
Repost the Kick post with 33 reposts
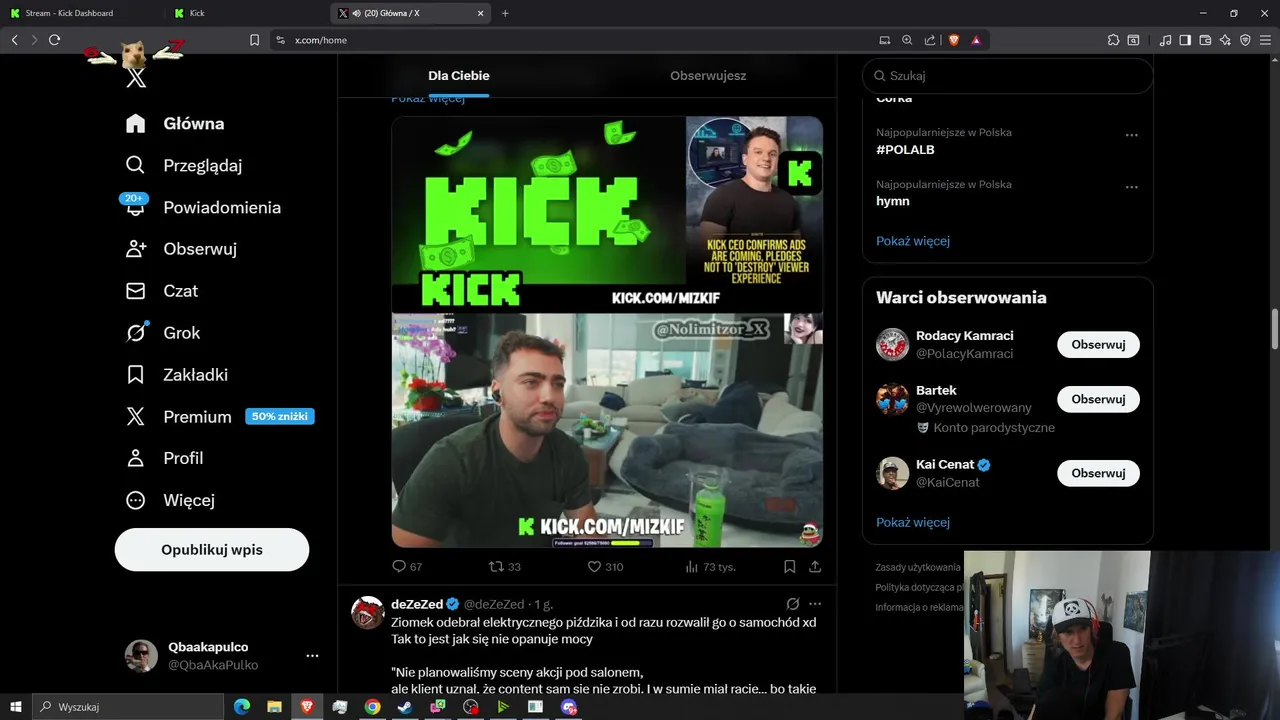pyautogui.click(x=504, y=566)
